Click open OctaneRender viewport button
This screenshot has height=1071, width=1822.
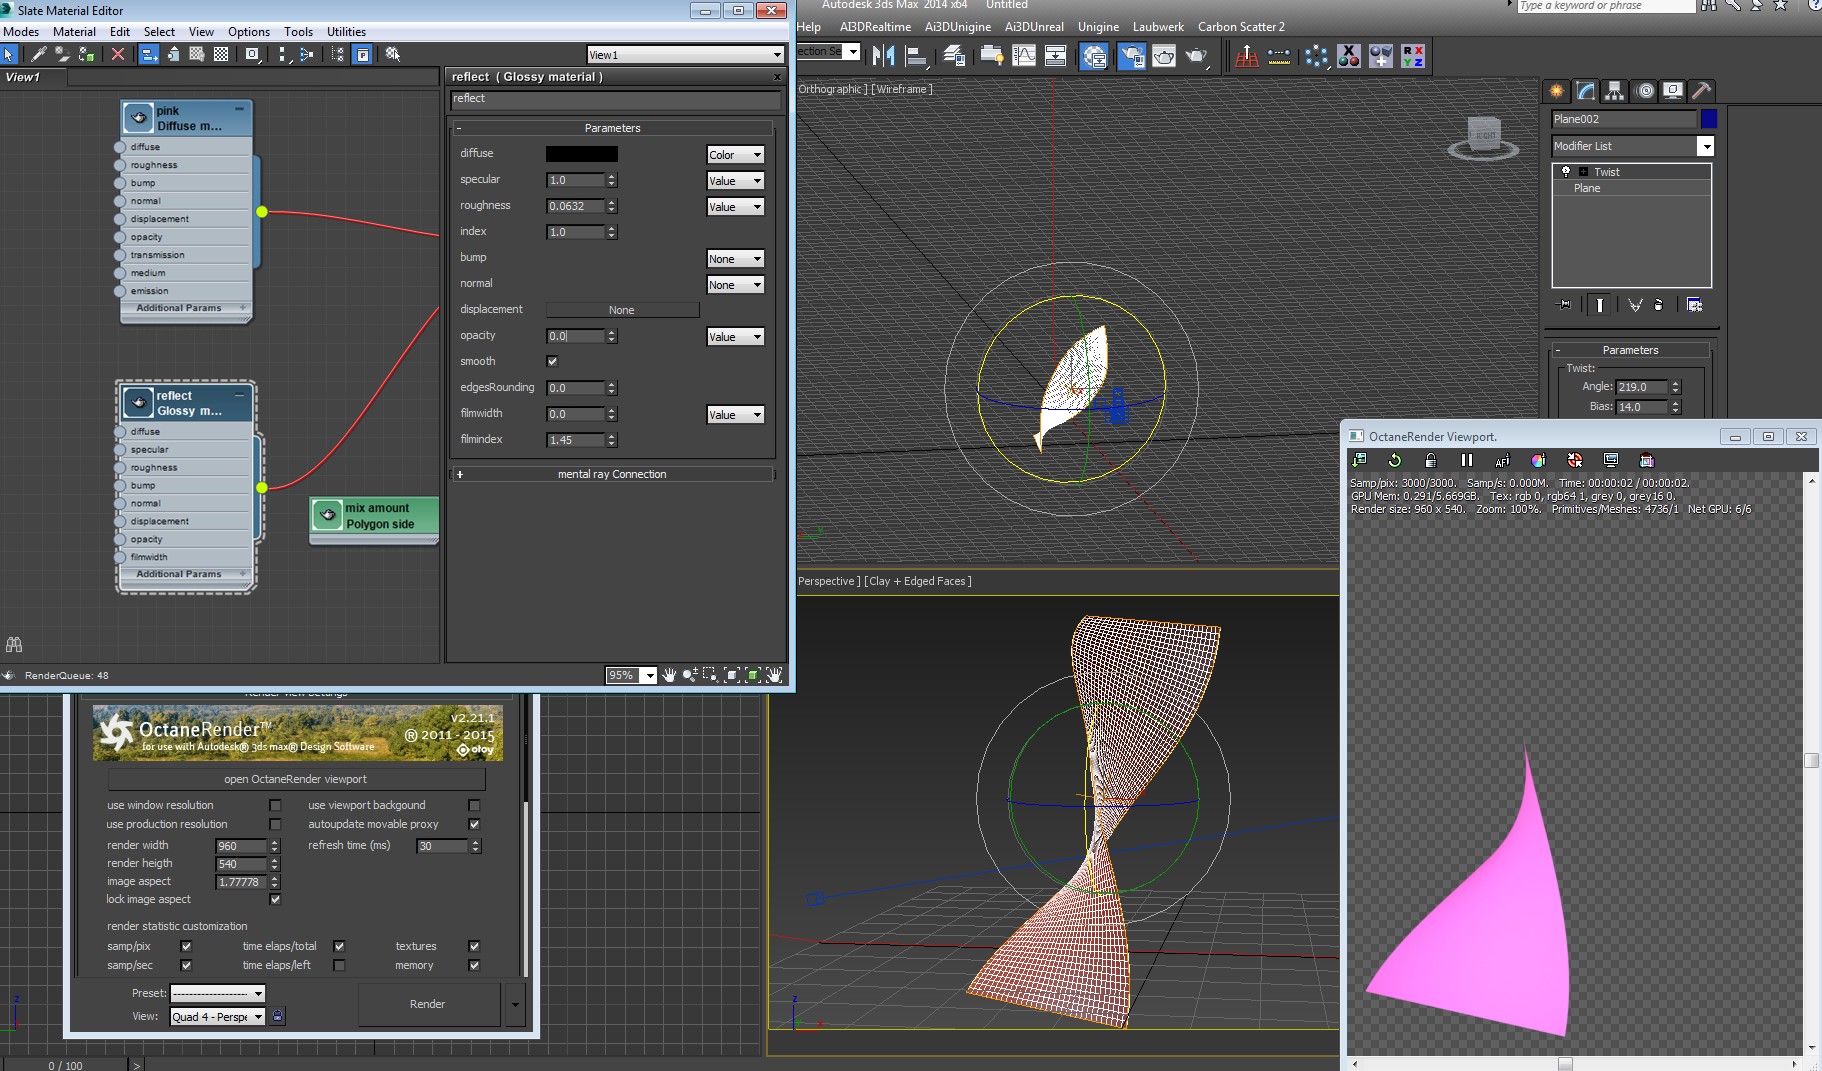coord(296,779)
